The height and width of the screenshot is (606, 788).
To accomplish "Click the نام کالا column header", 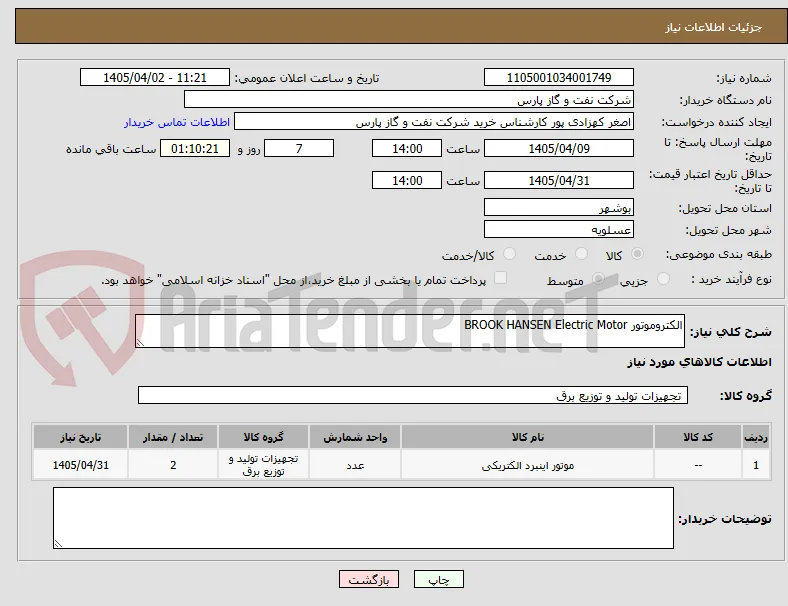I will coord(528,437).
